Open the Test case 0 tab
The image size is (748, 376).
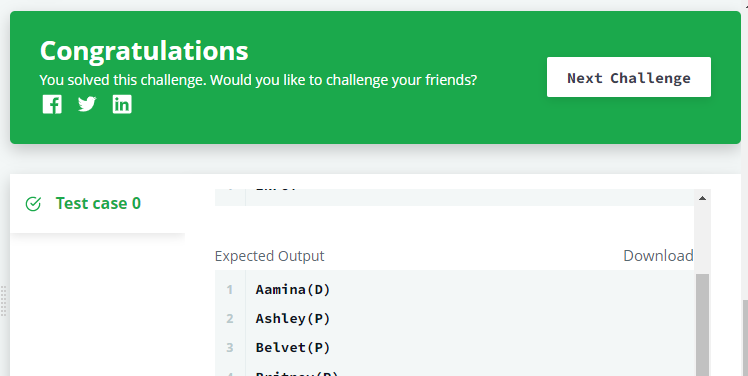pyautogui.click(x=97, y=204)
